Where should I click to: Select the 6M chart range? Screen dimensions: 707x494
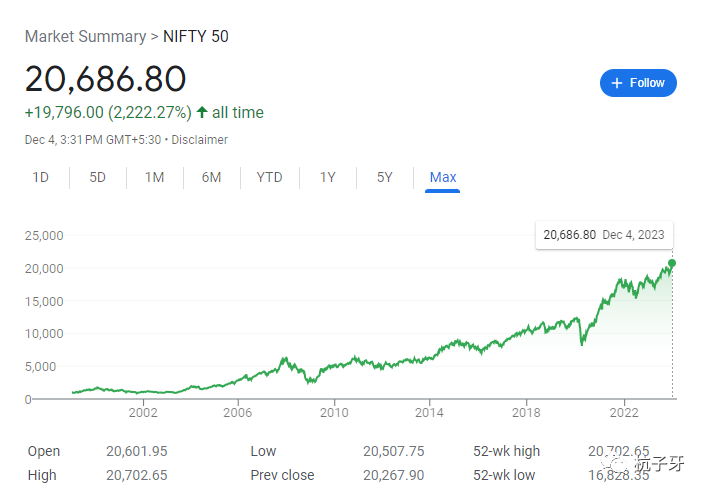point(211,177)
